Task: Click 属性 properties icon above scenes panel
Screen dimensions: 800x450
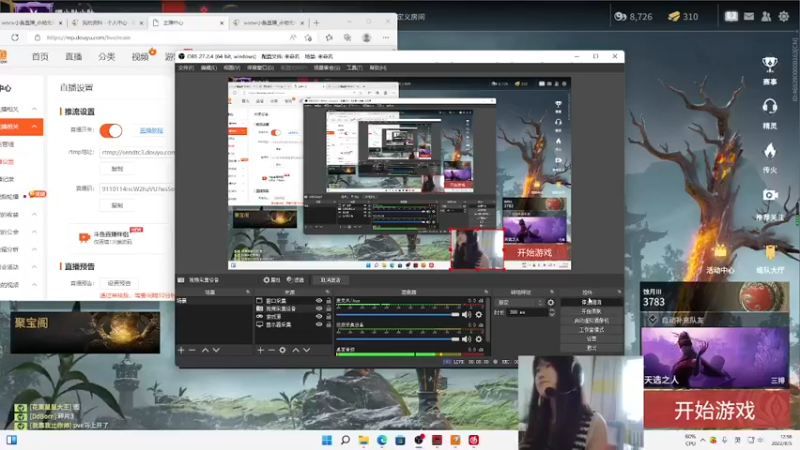Action: 271,280
